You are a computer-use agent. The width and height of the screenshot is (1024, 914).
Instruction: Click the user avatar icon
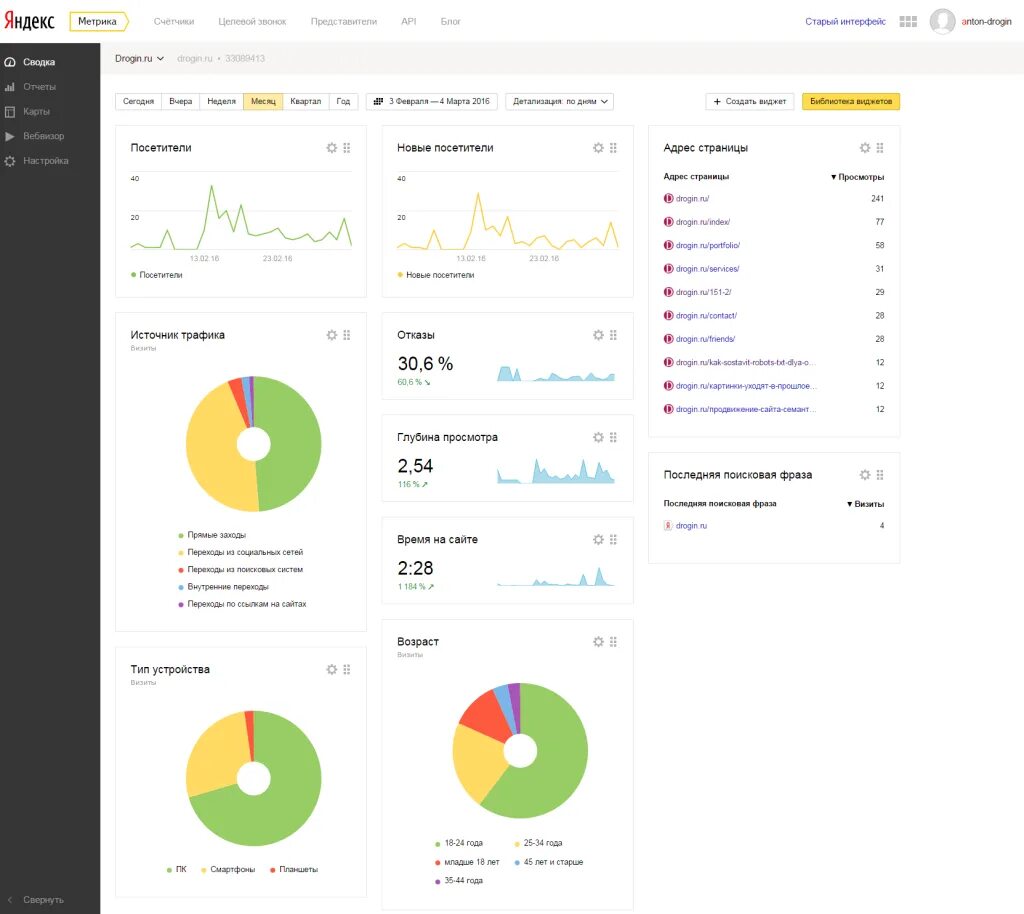[x=942, y=22]
